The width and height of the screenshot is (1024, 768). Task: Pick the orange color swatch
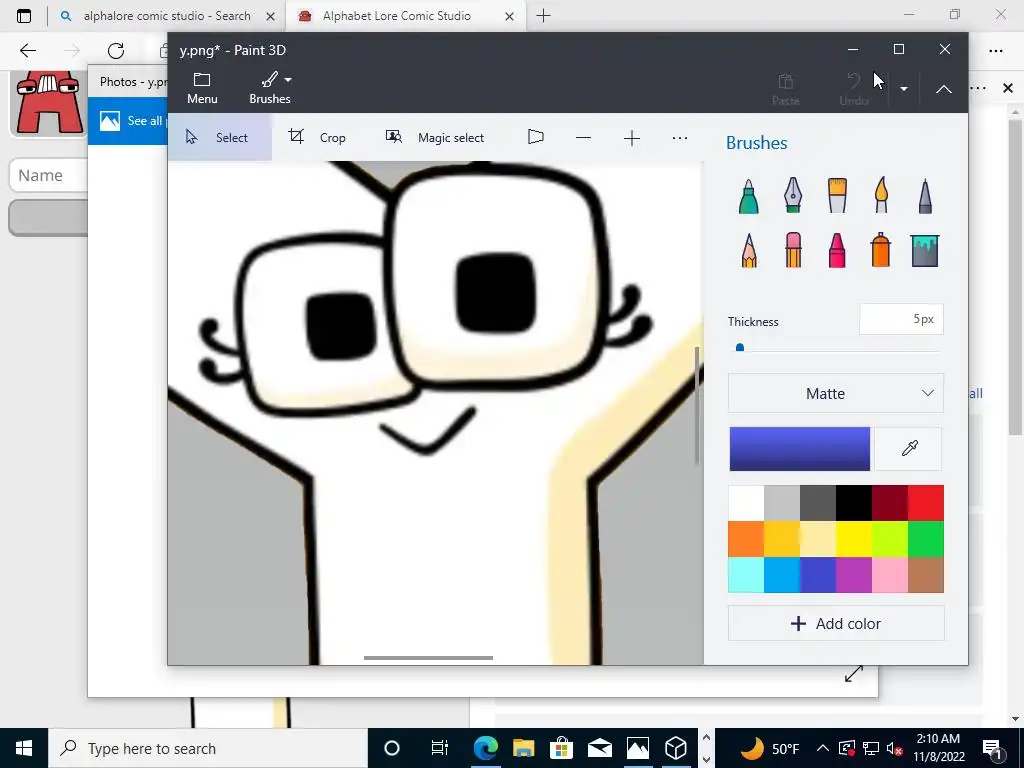coord(746,539)
